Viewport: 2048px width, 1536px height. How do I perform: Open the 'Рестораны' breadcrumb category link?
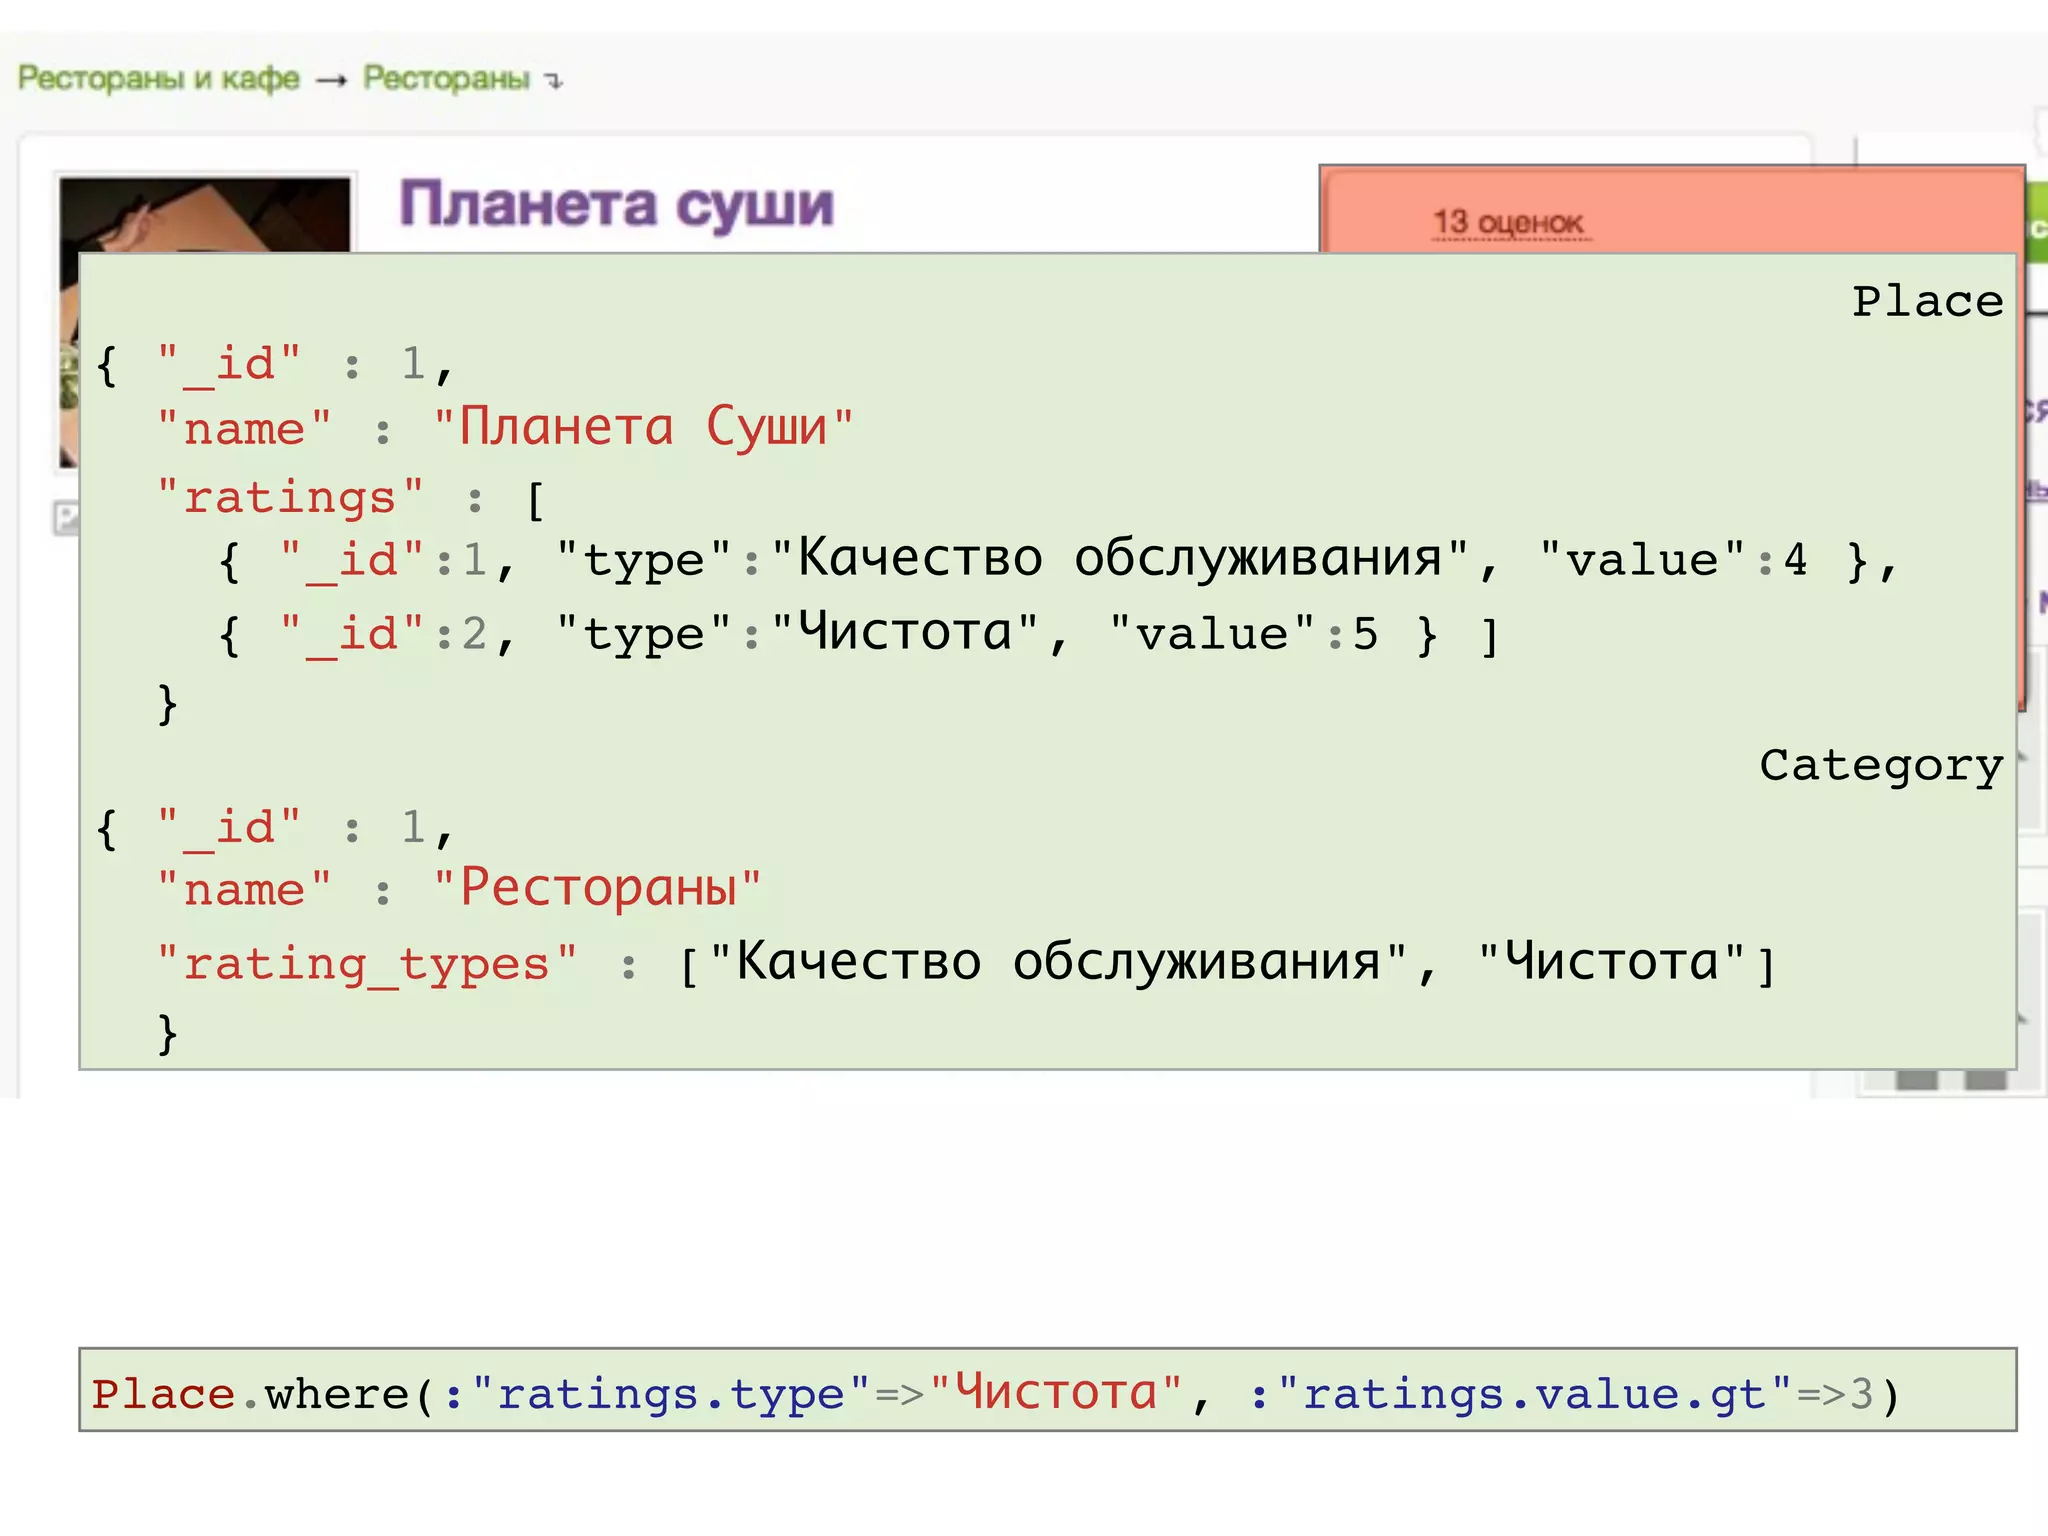tap(446, 78)
